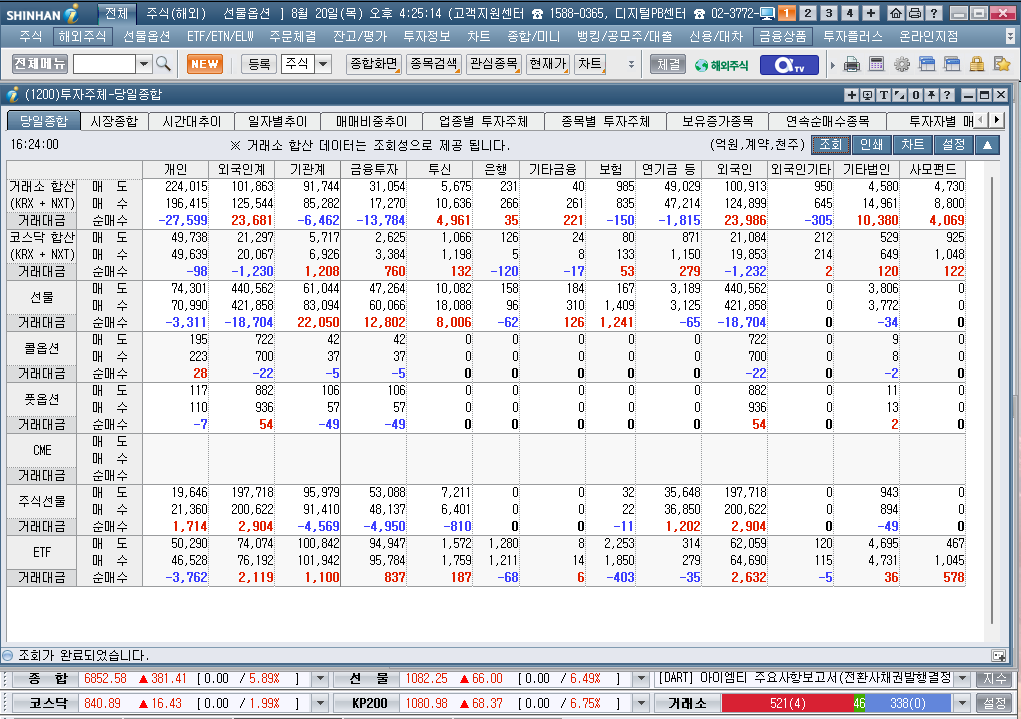
Task: Click the home icon in title bar
Action: tap(896, 13)
